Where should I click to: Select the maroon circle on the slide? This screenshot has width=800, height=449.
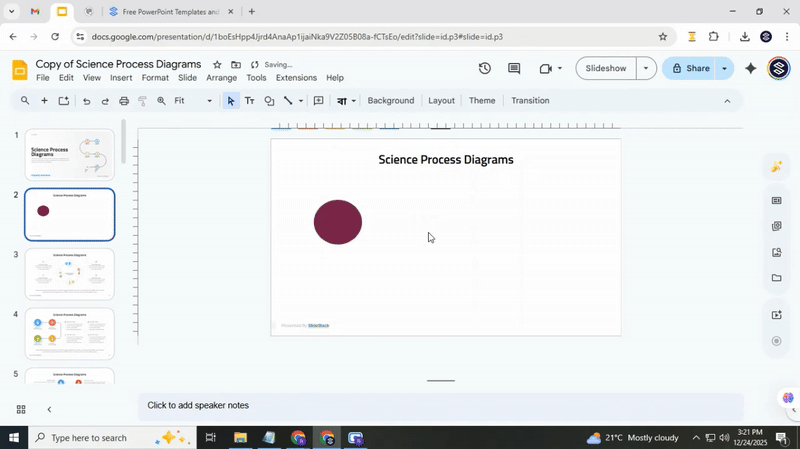click(338, 222)
